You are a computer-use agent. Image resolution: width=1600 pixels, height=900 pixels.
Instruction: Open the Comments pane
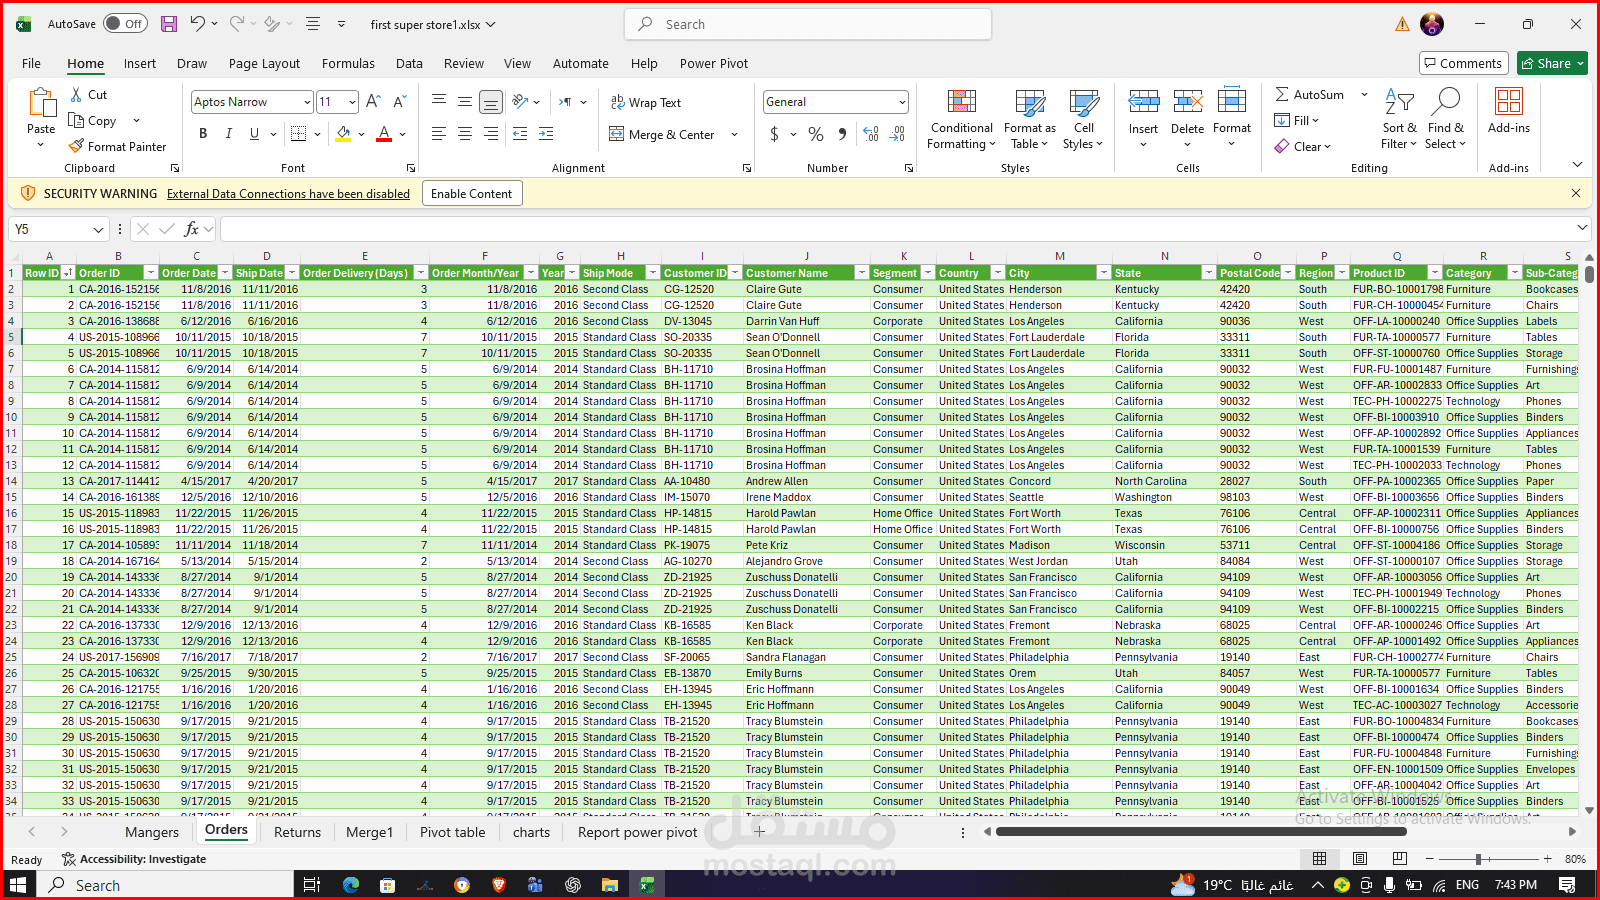(x=1463, y=63)
